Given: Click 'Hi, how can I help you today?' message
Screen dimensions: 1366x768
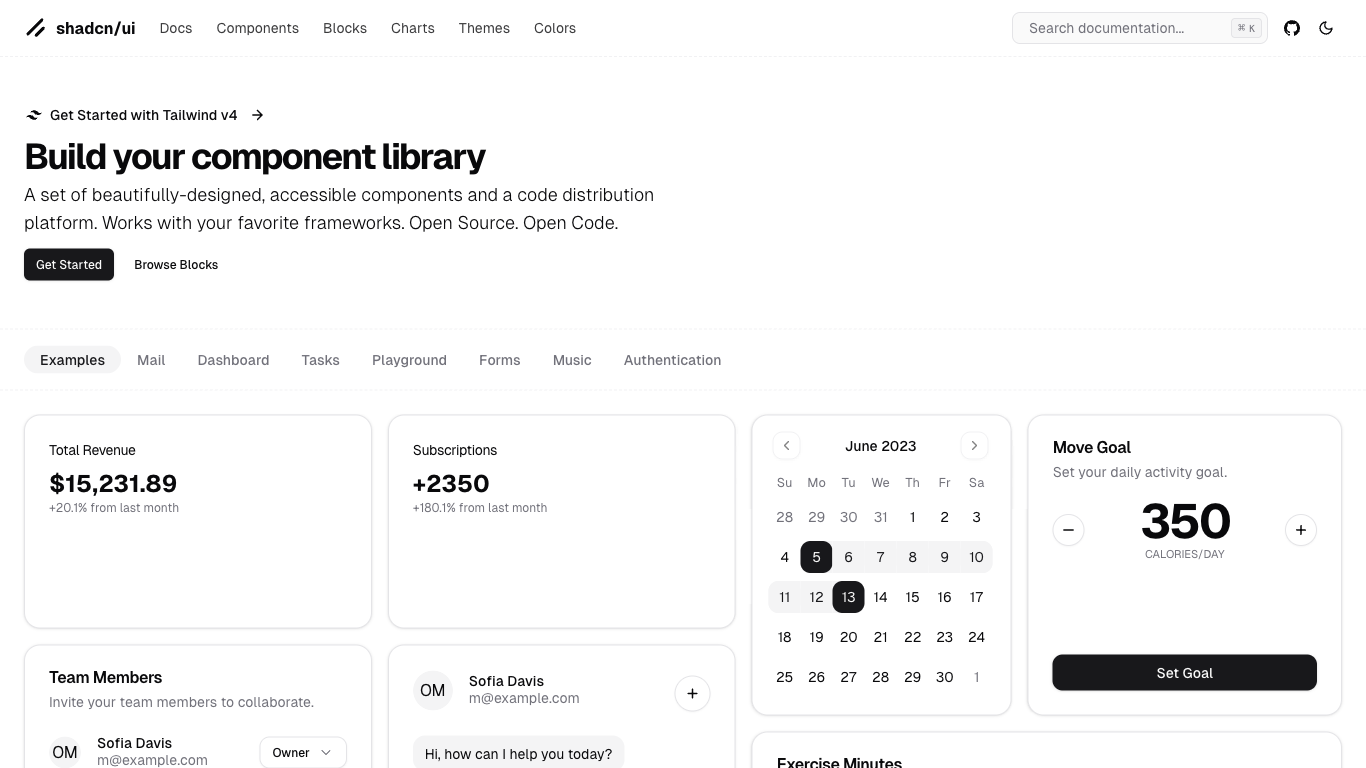Looking at the screenshot, I should click(518, 754).
